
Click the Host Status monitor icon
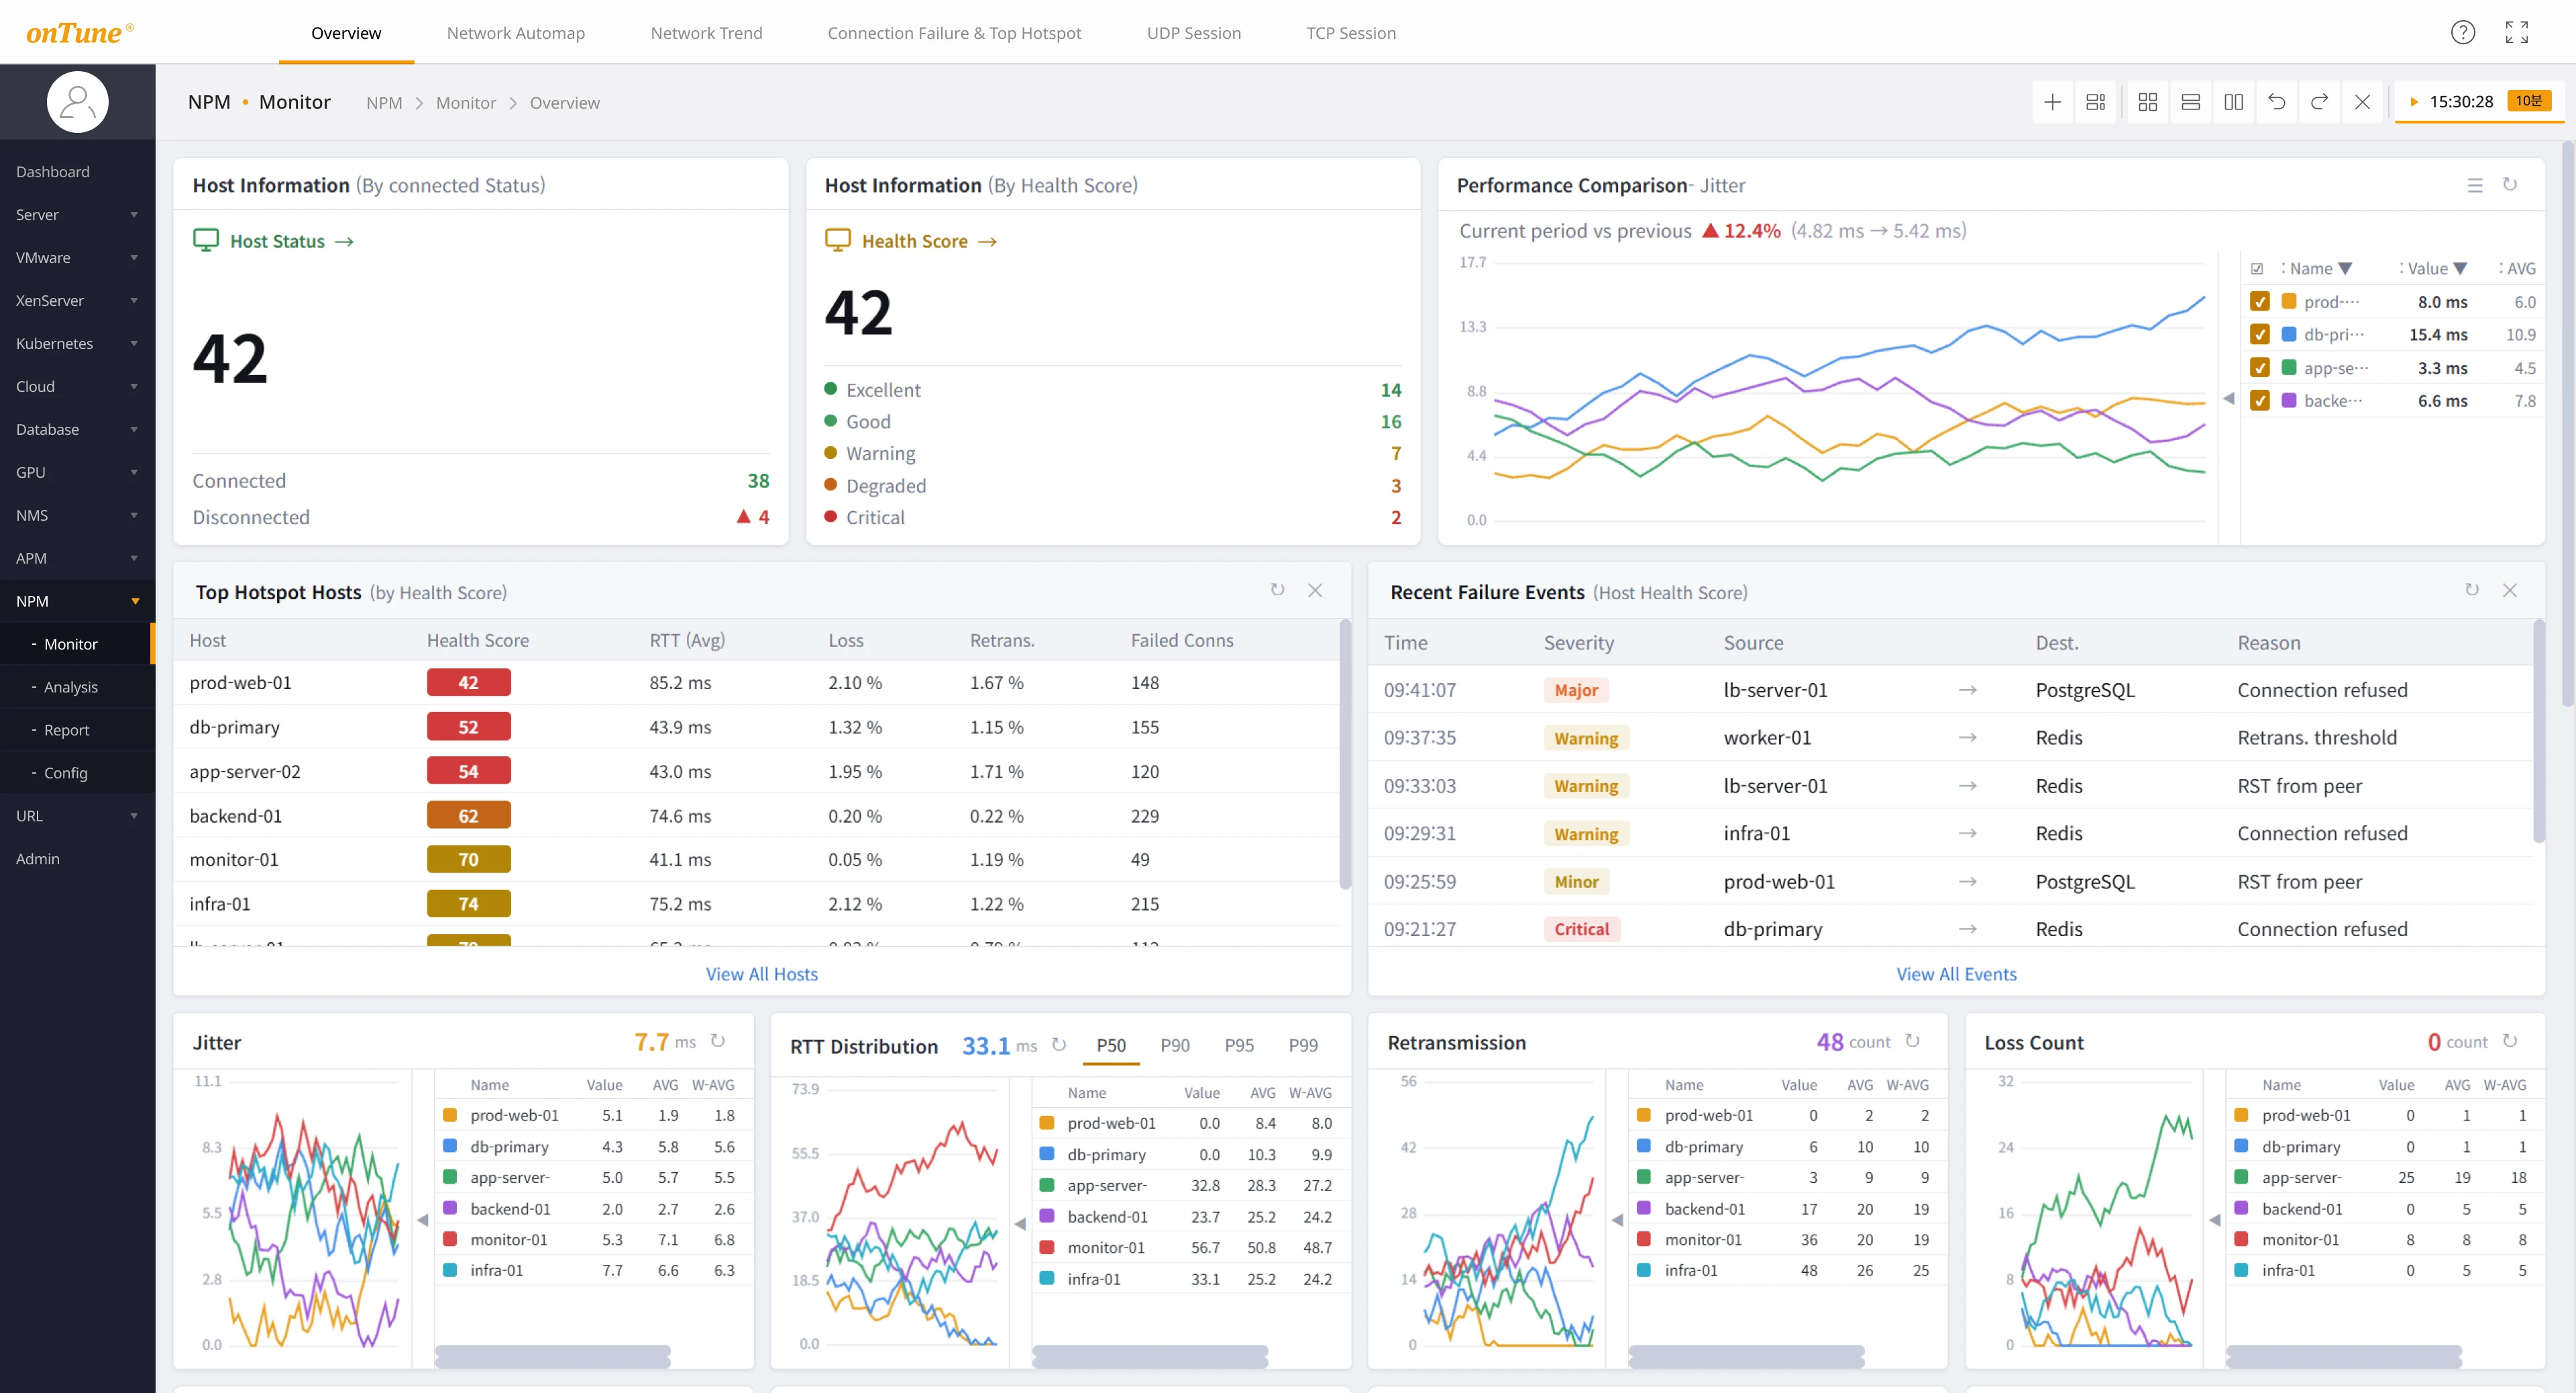pos(206,240)
